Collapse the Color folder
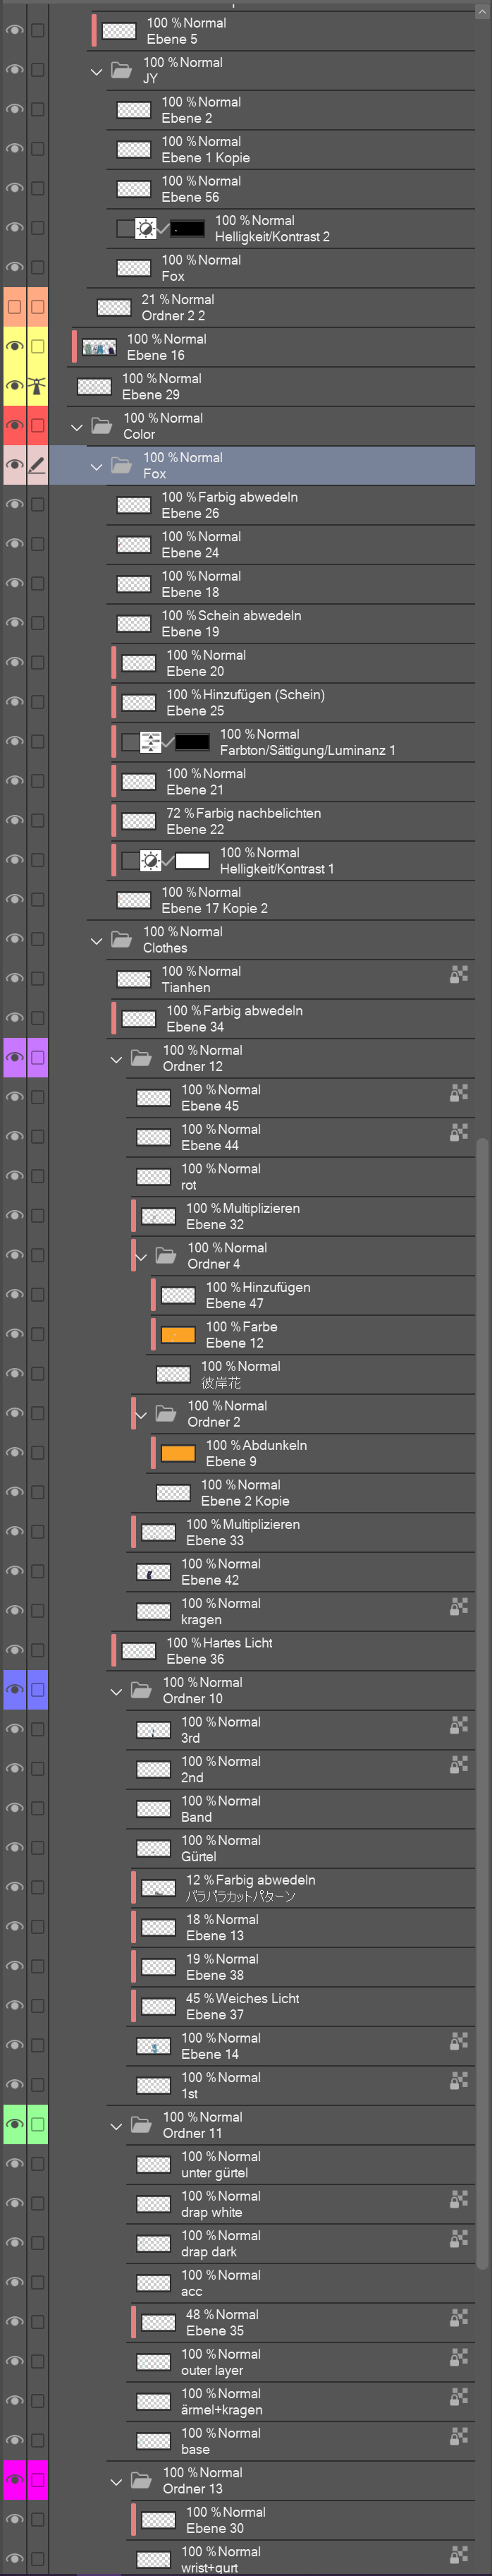Screen dimensions: 492x2576 (77, 427)
